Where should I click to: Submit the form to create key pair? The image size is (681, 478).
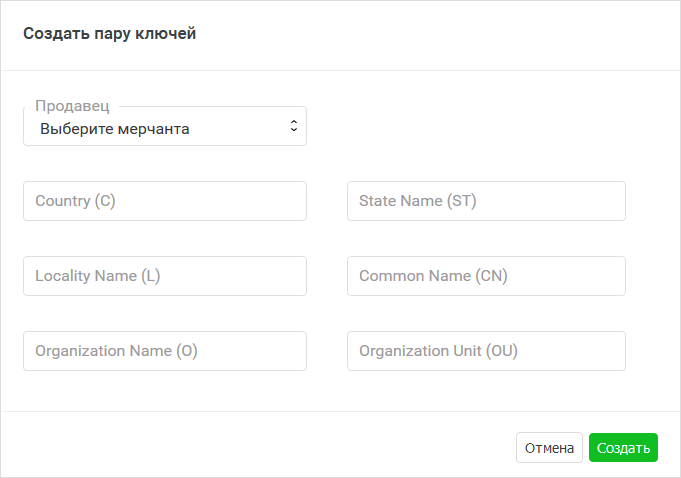tap(623, 448)
